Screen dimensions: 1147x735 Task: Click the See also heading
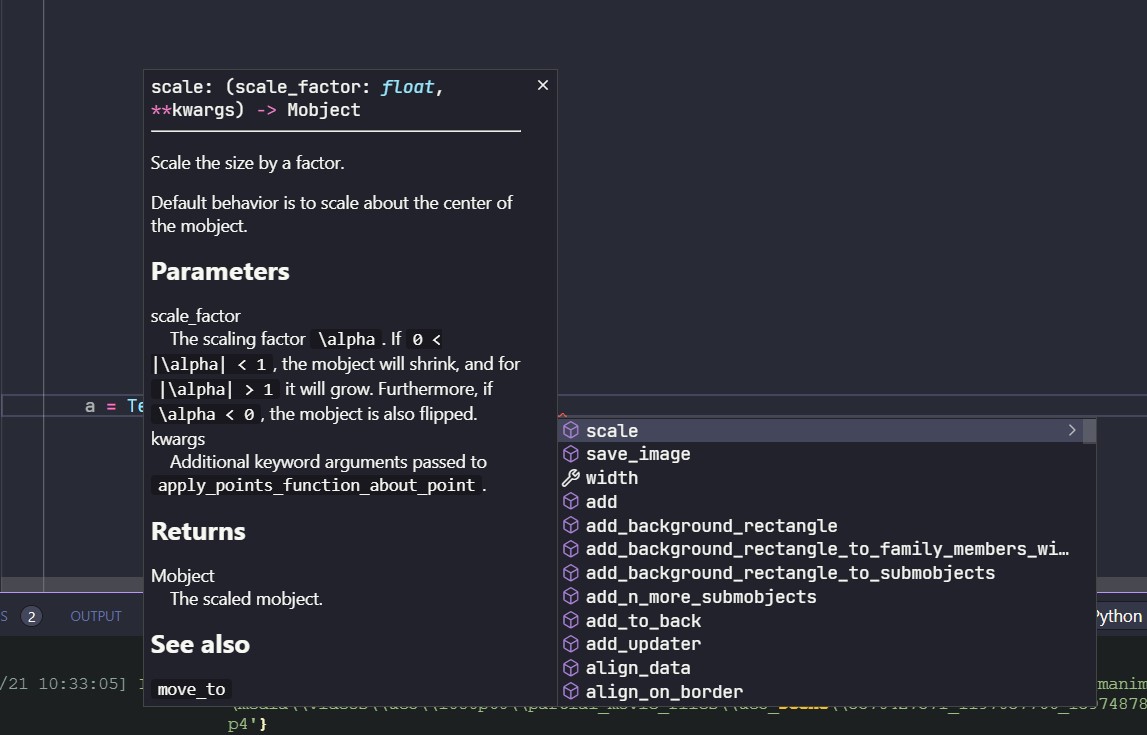pos(200,644)
